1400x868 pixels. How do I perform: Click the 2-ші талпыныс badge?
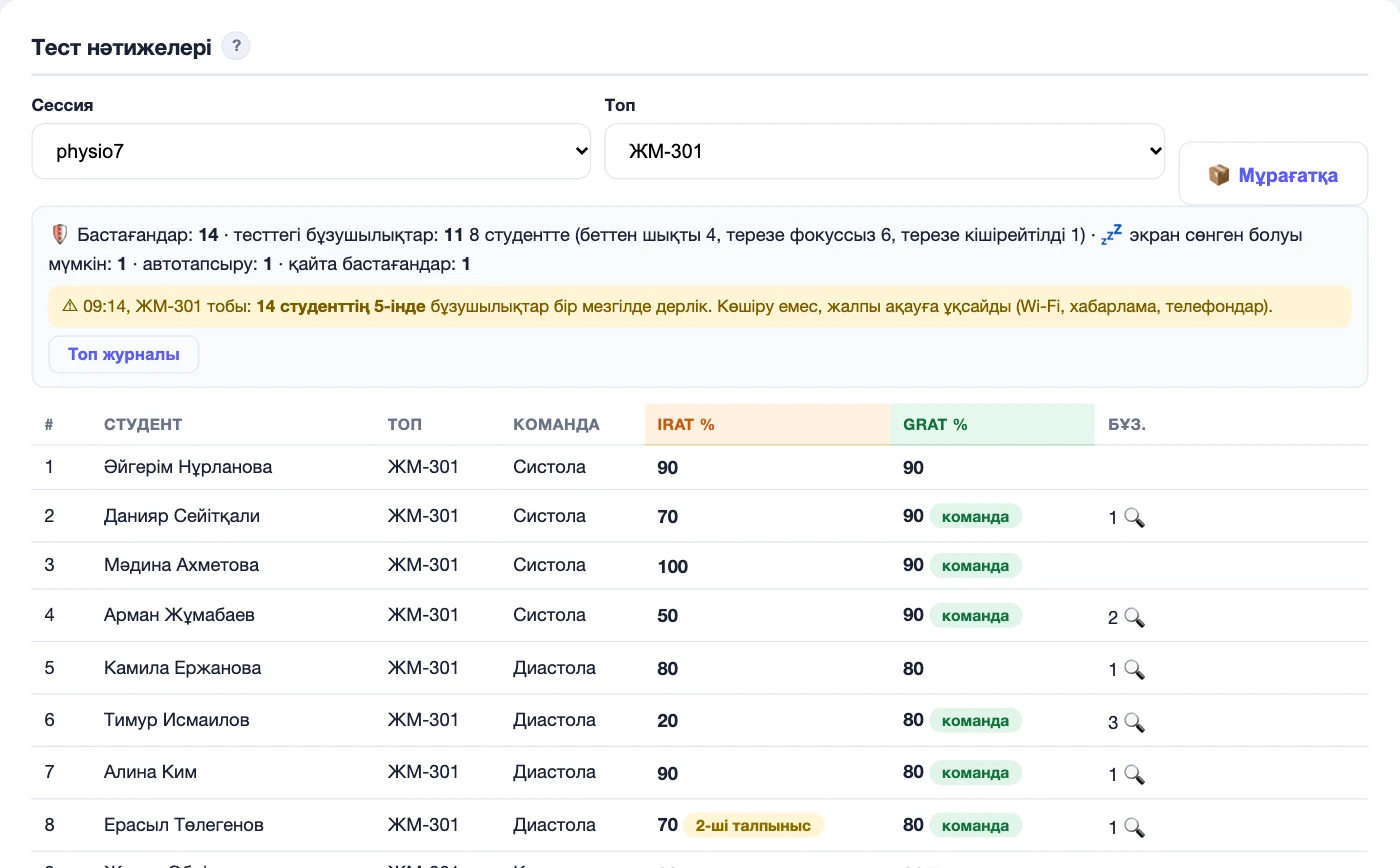754,826
